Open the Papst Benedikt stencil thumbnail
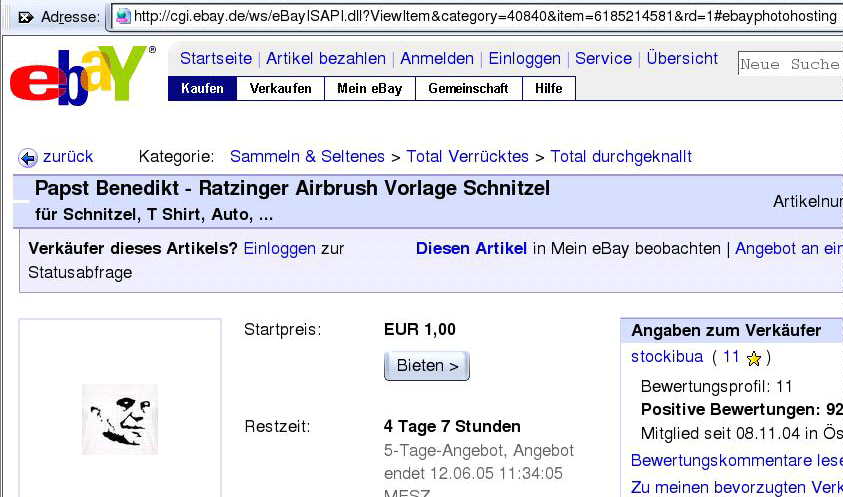The width and height of the screenshot is (843, 497). (120, 419)
